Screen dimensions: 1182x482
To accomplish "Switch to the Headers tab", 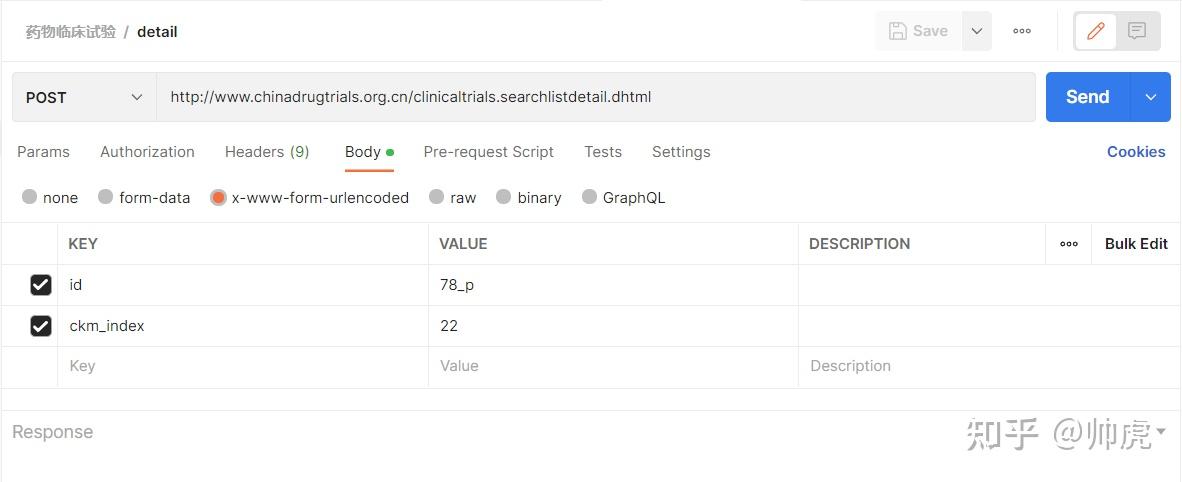I will click(x=267, y=152).
